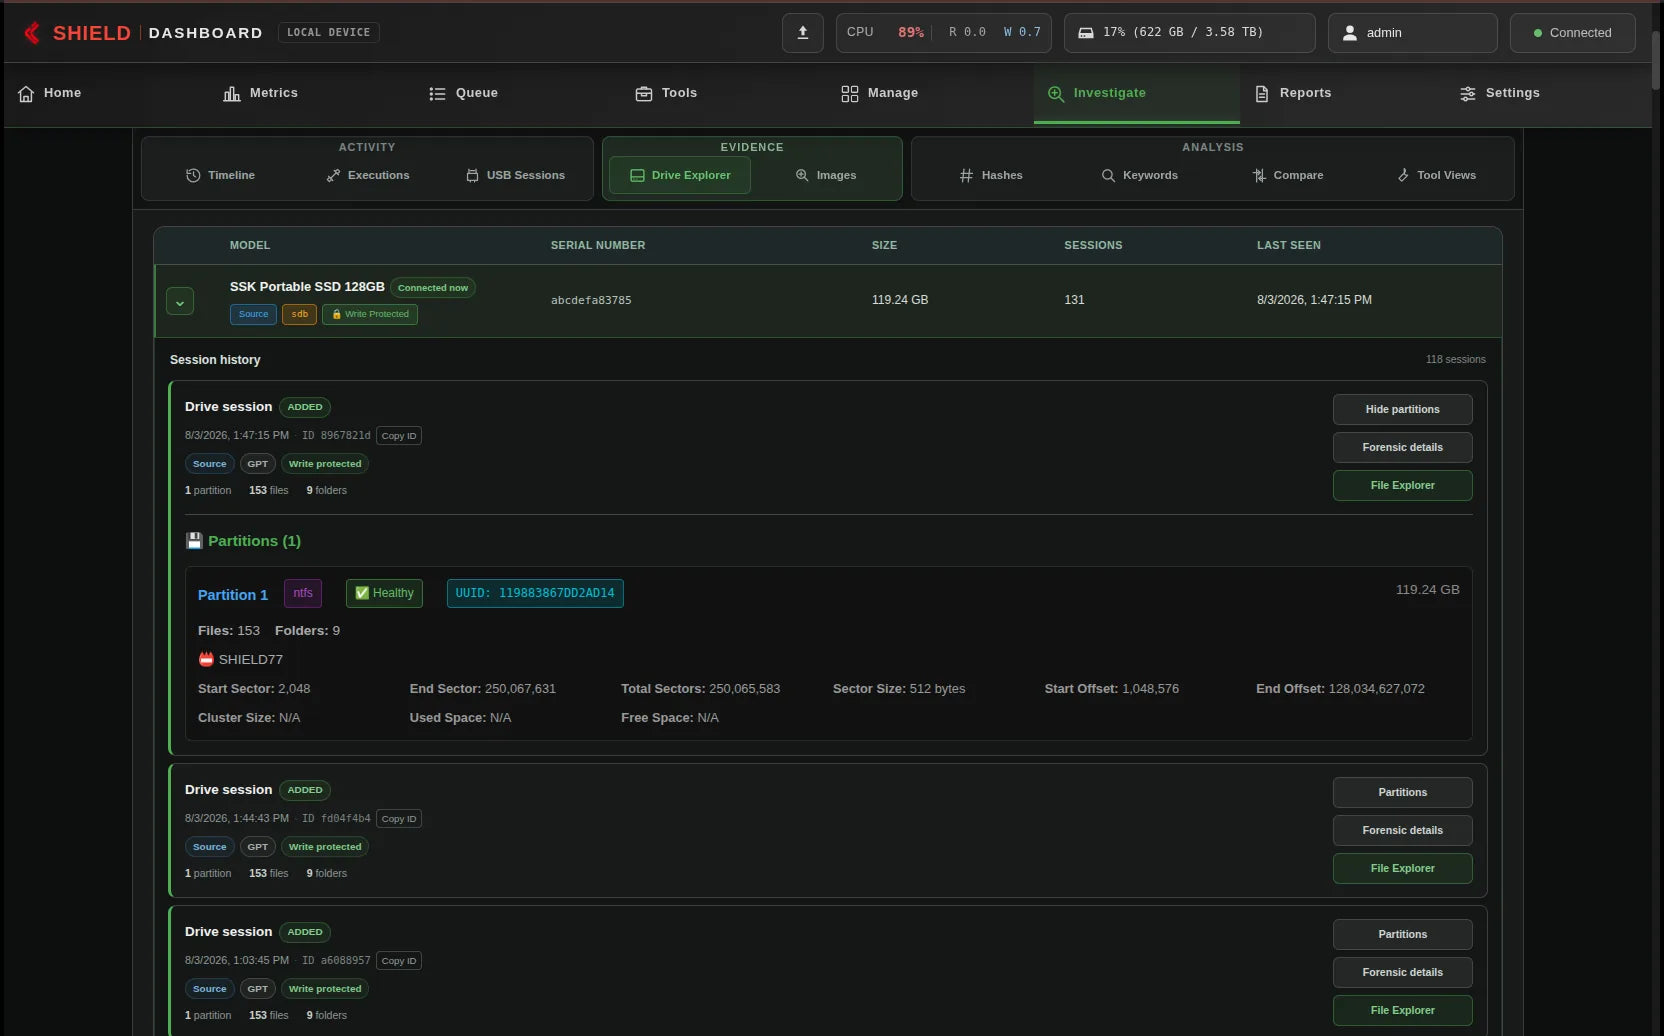Hide partitions for session 8967821d

click(x=1402, y=409)
